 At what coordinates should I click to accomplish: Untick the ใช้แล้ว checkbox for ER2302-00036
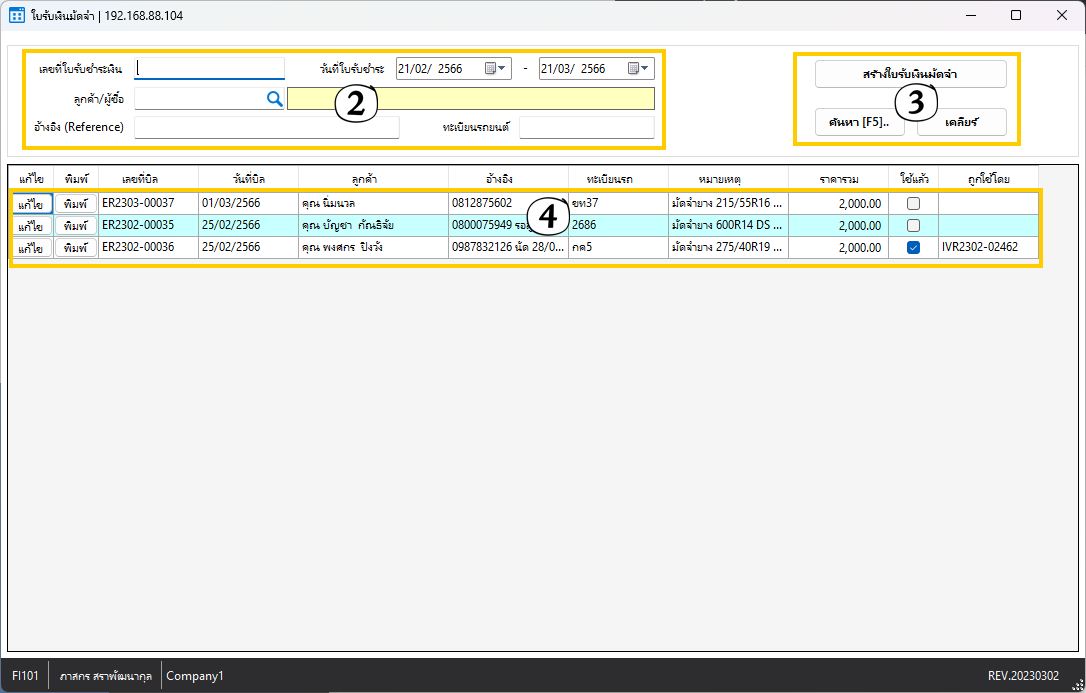[x=913, y=247]
